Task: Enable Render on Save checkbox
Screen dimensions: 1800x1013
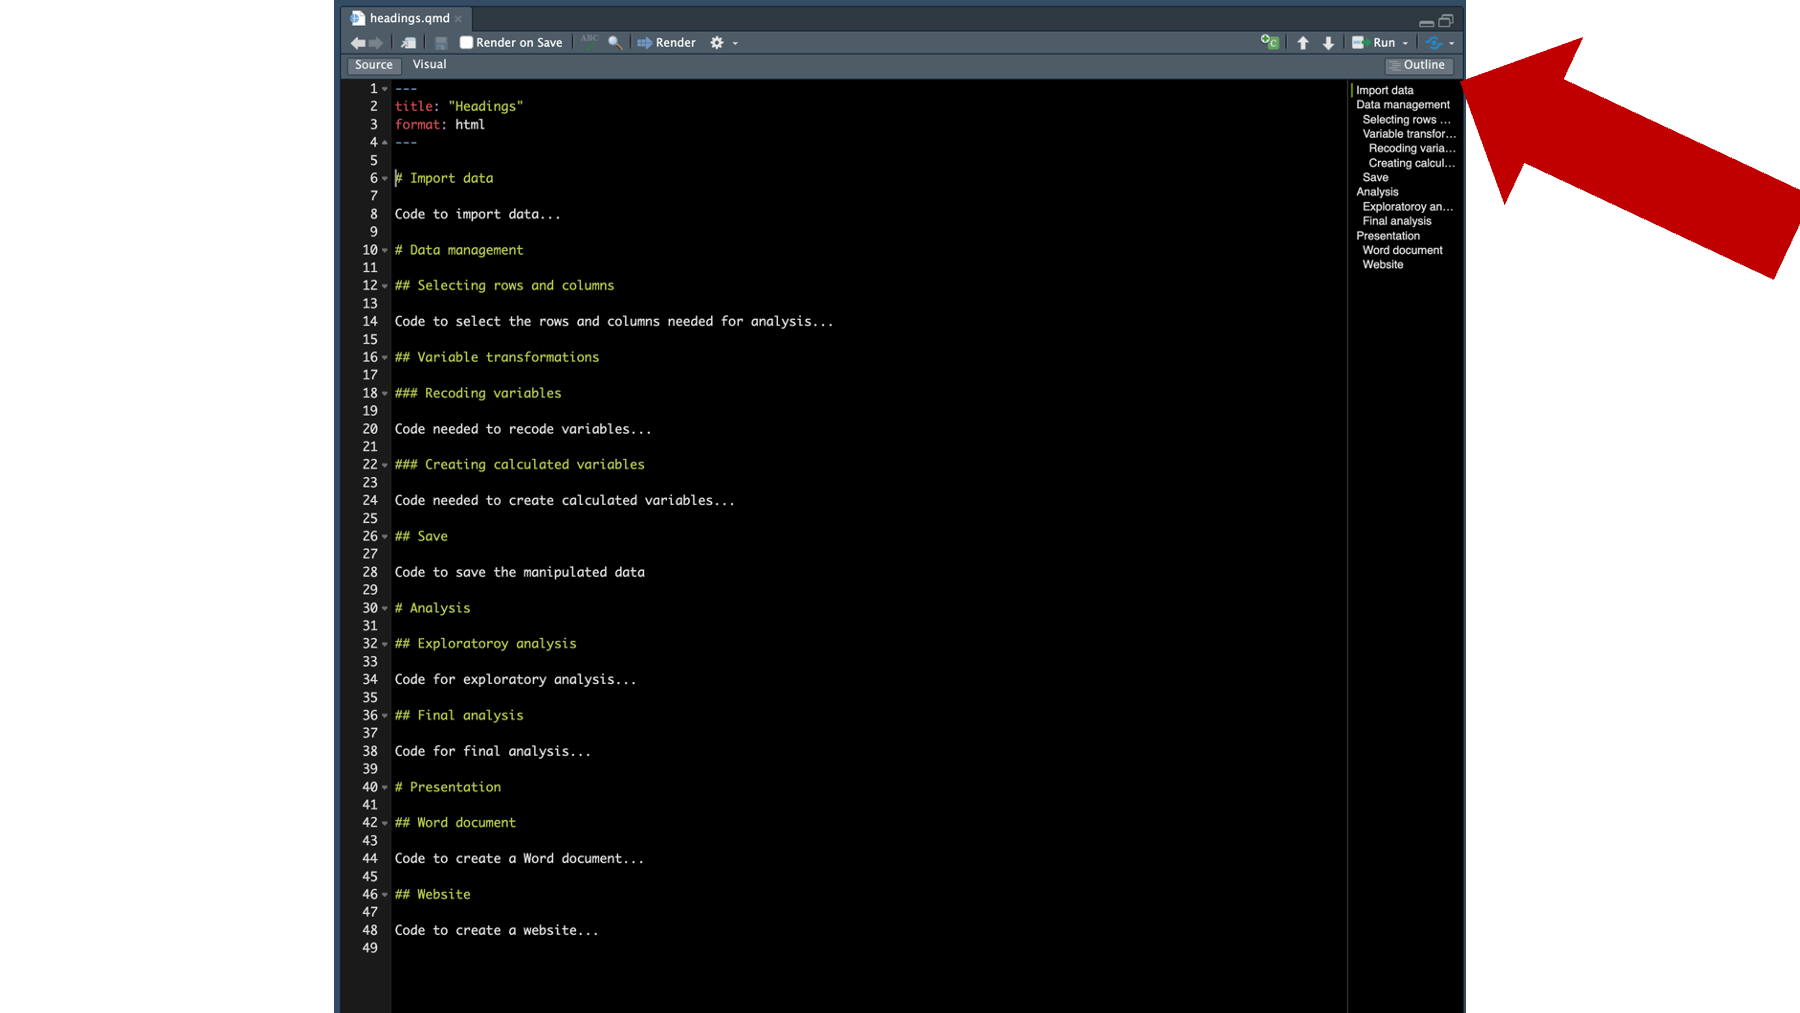Action: coord(466,43)
